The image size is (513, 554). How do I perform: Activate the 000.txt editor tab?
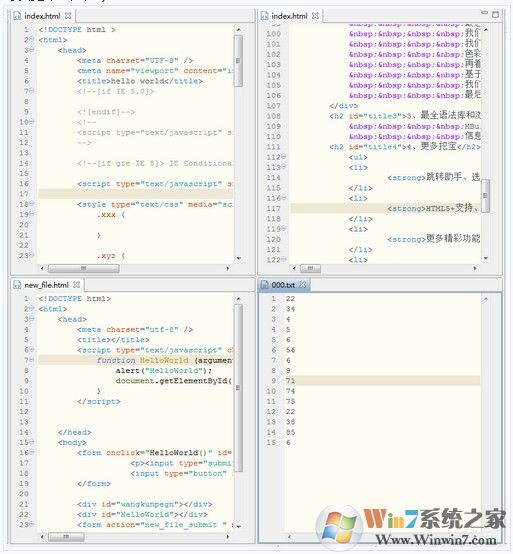click(x=284, y=285)
